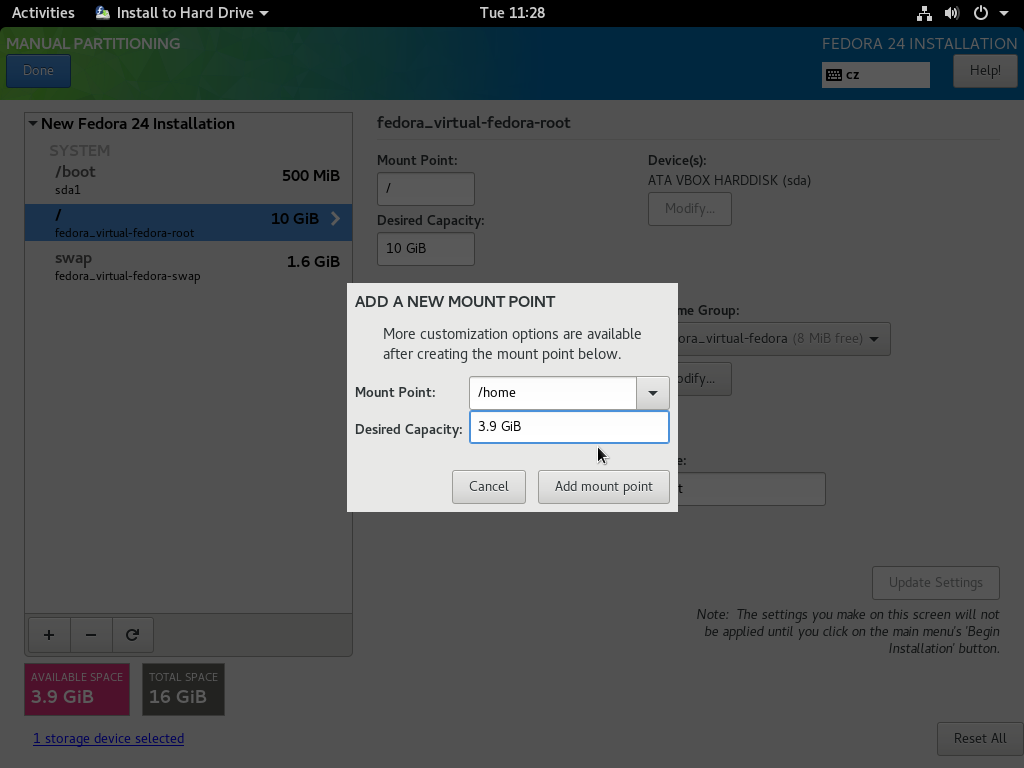Click the Done button
This screenshot has width=1024, height=768.
pyautogui.click(x=39, y=71)
